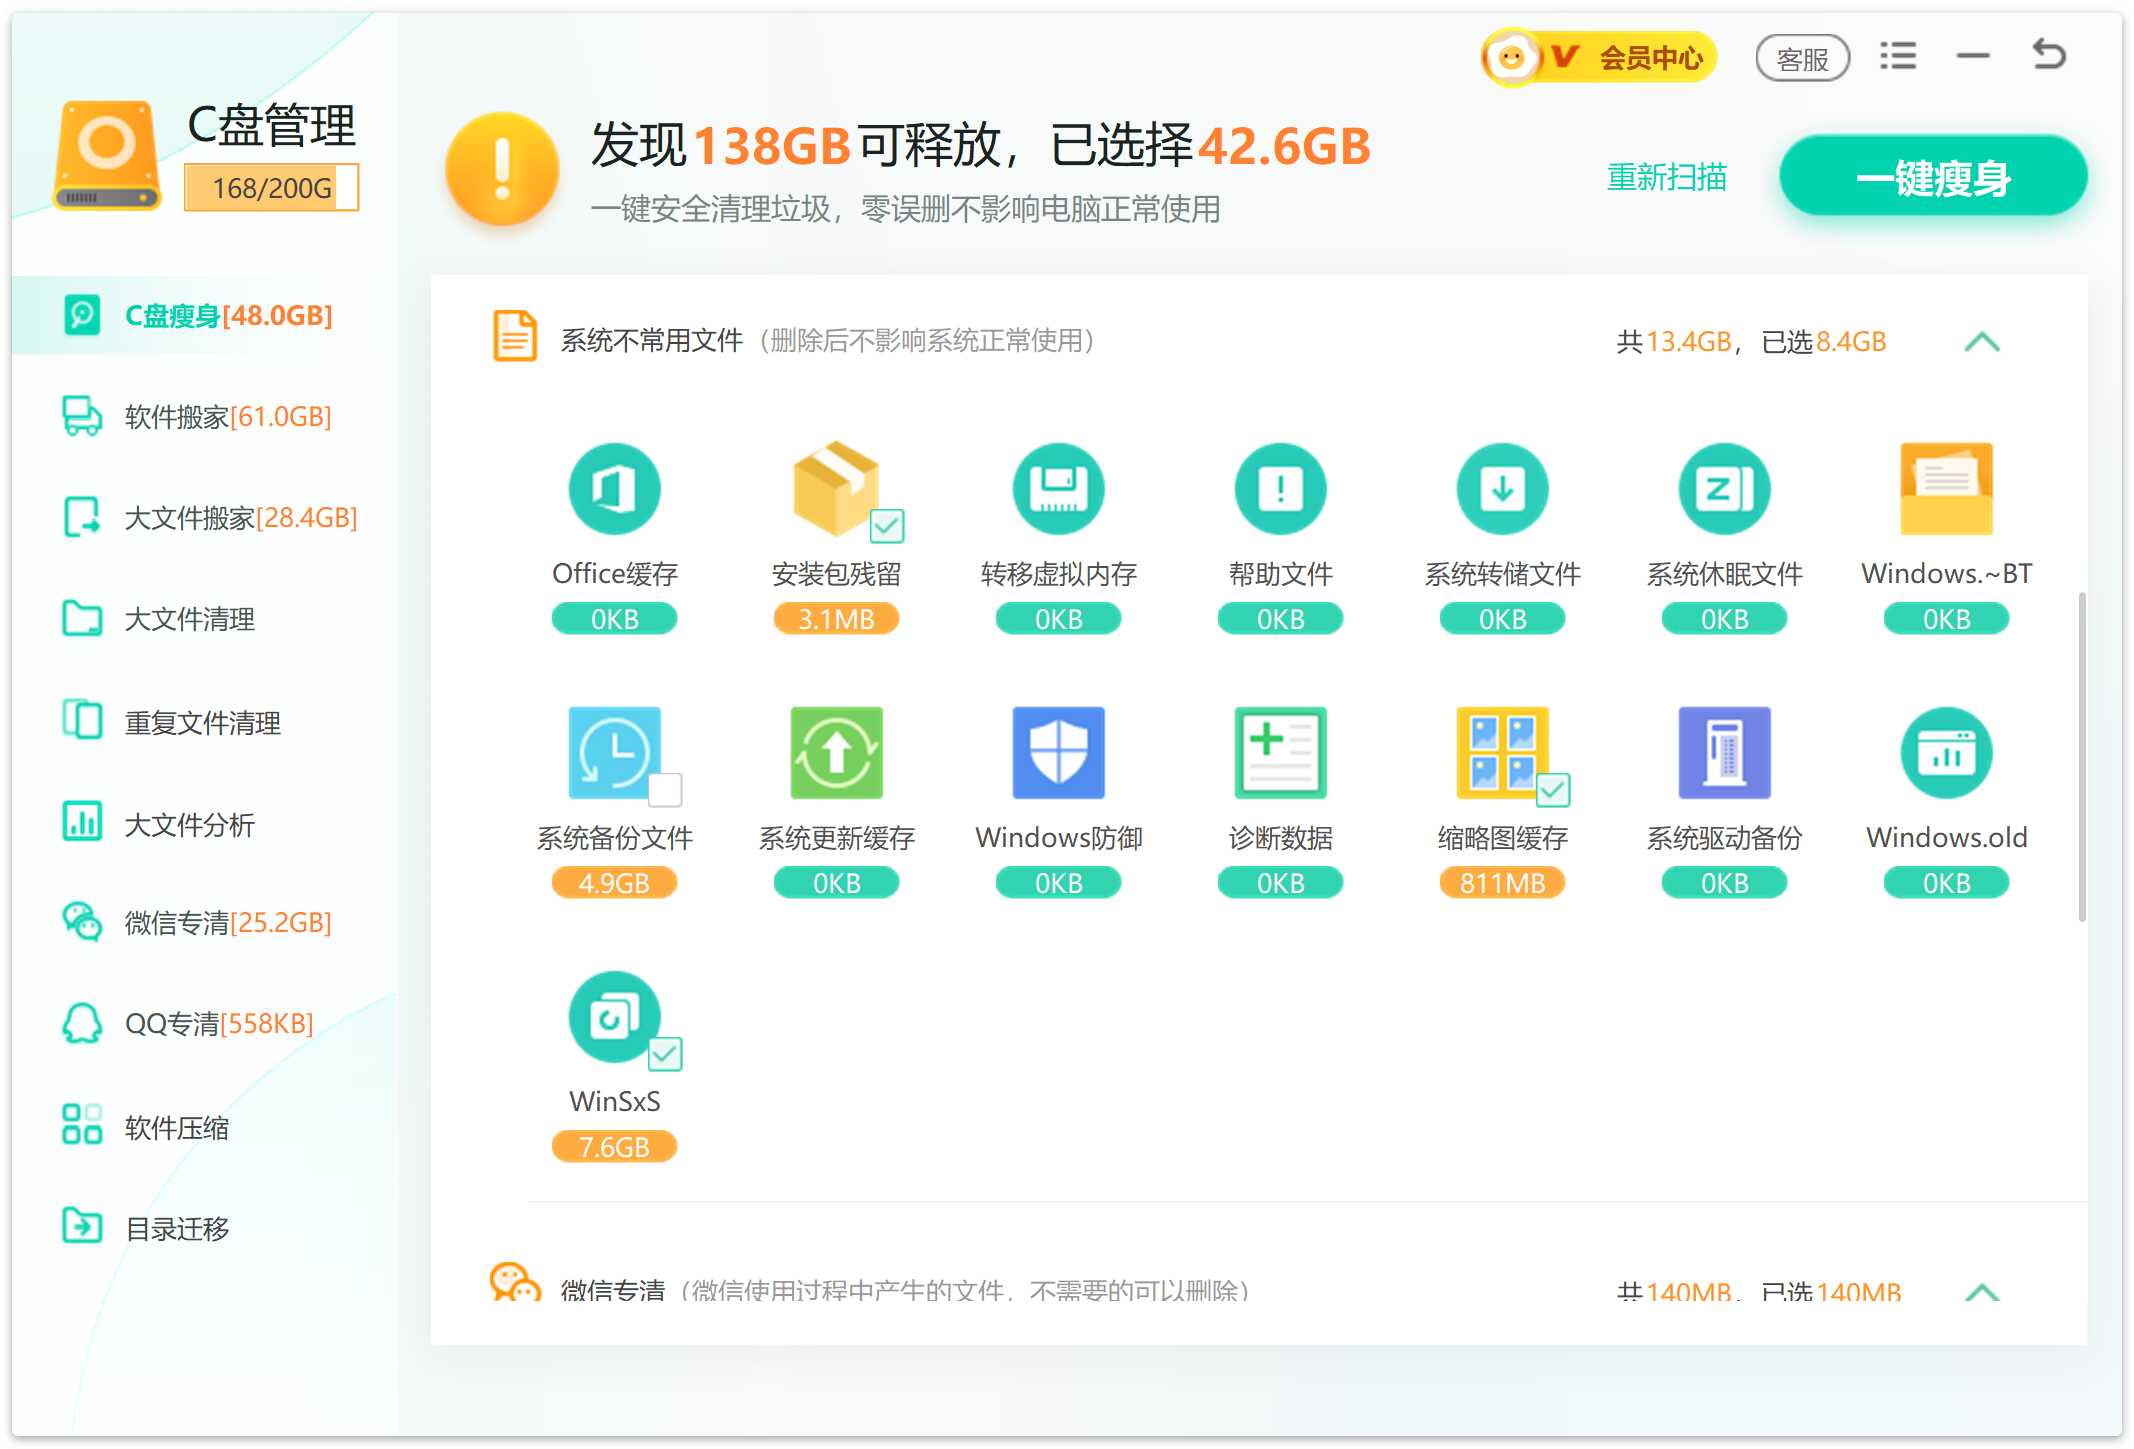The width and height of the screenshot is (2134, 1449).
Task: Click the 7.6GB size badge under WinSxS
Action: click(x=614, y=1146)
